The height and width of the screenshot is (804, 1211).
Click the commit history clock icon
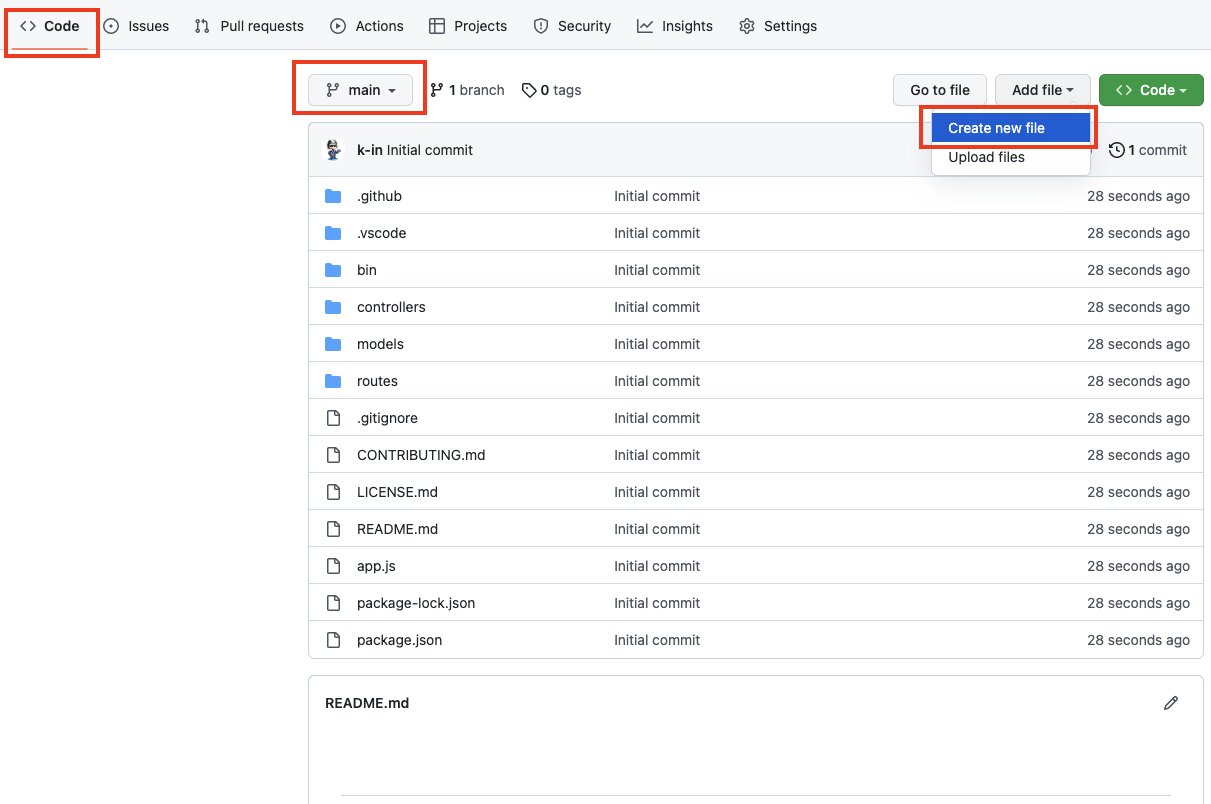(x=1117, y=150)
